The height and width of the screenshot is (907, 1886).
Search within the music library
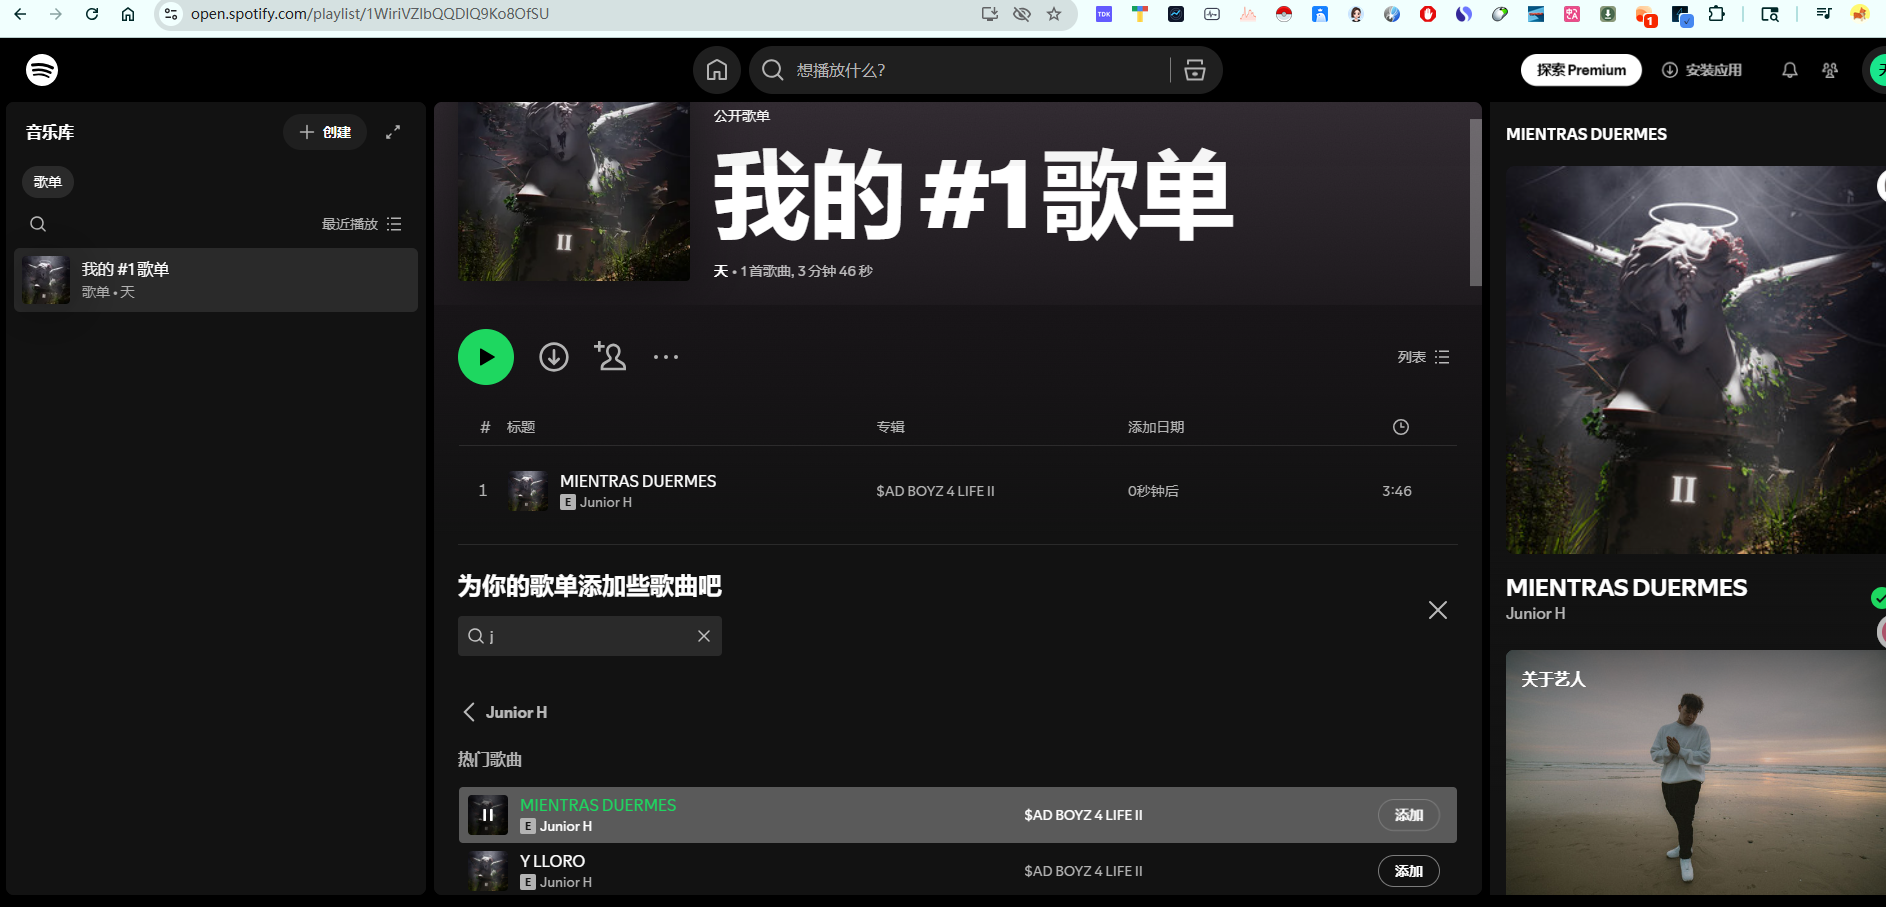coord(38,224)
